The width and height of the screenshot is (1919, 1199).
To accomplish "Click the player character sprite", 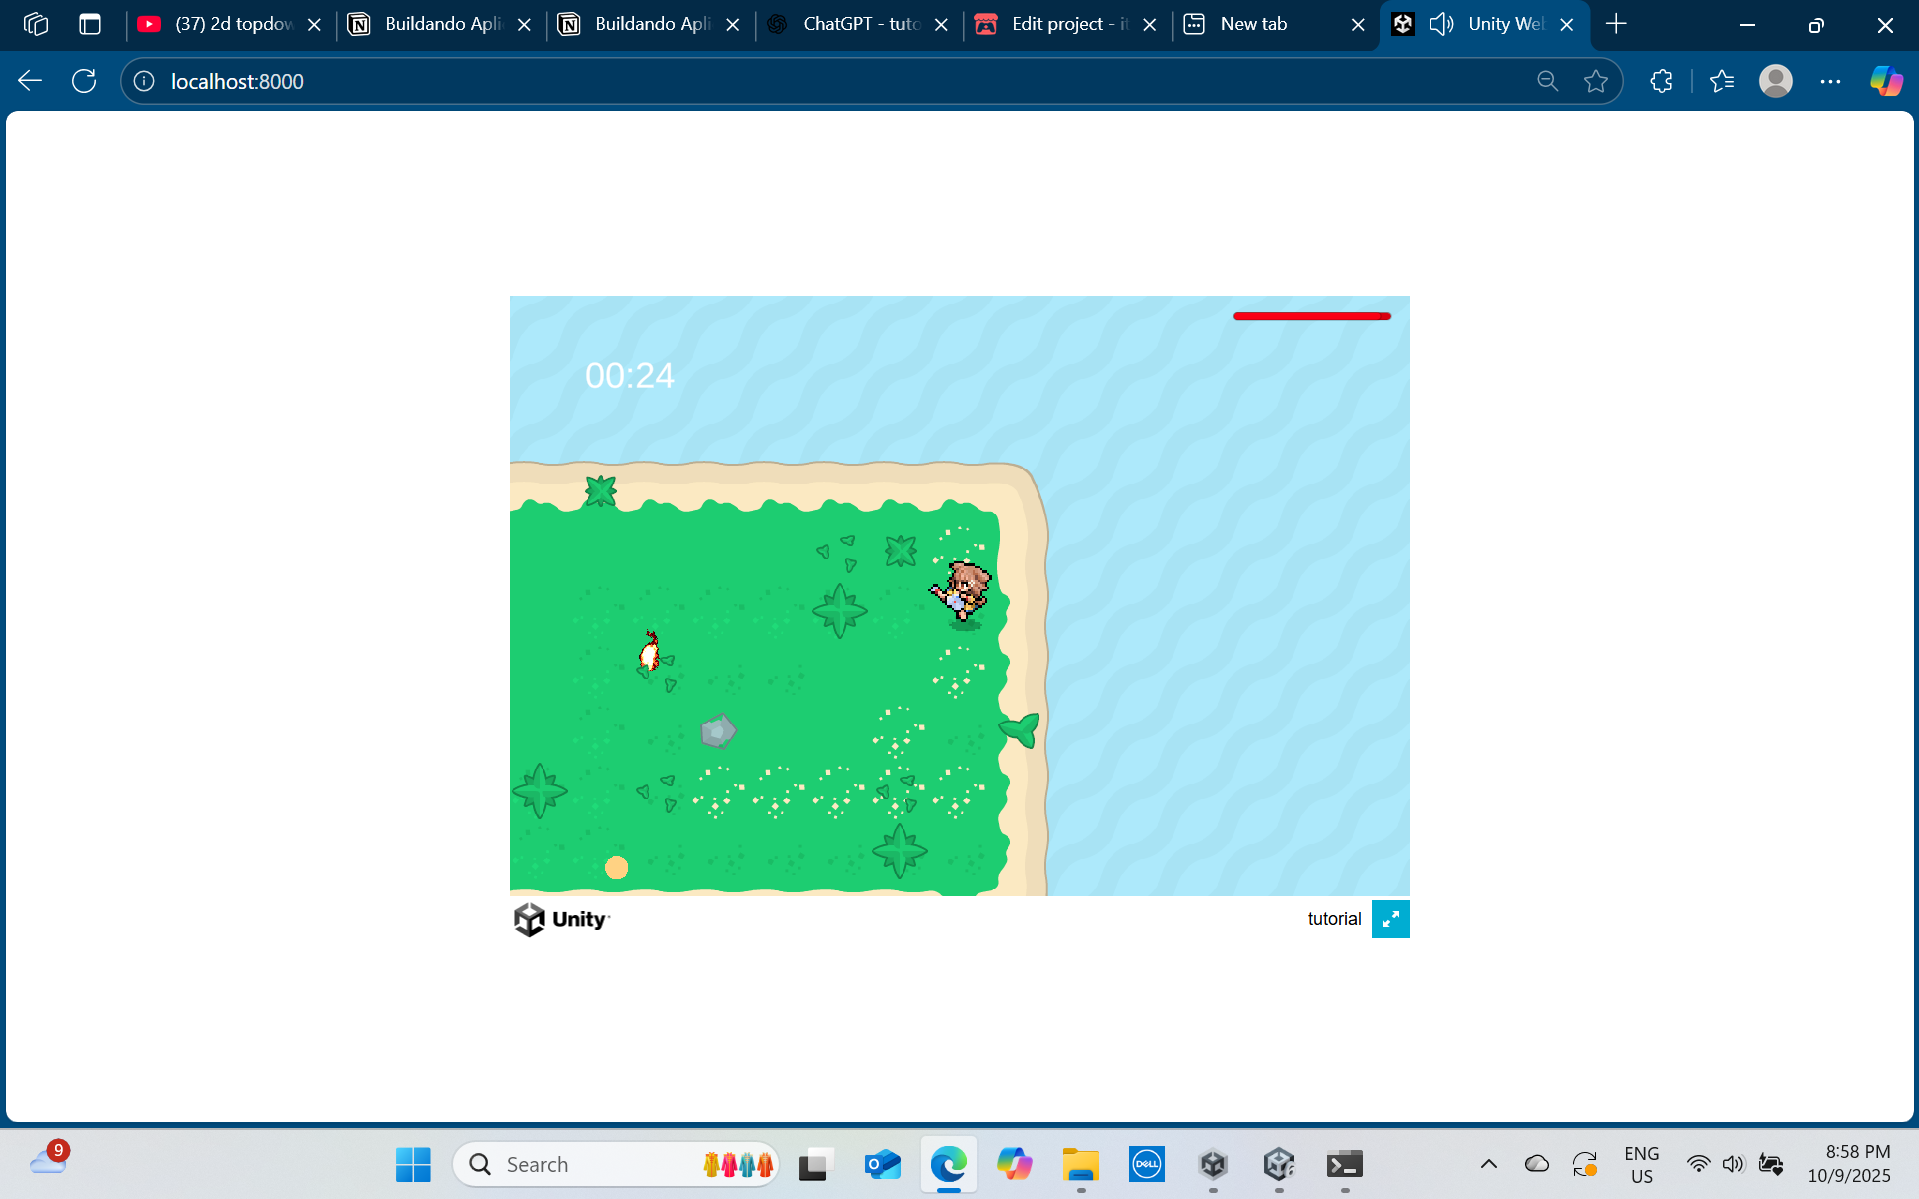I will 961,593.
